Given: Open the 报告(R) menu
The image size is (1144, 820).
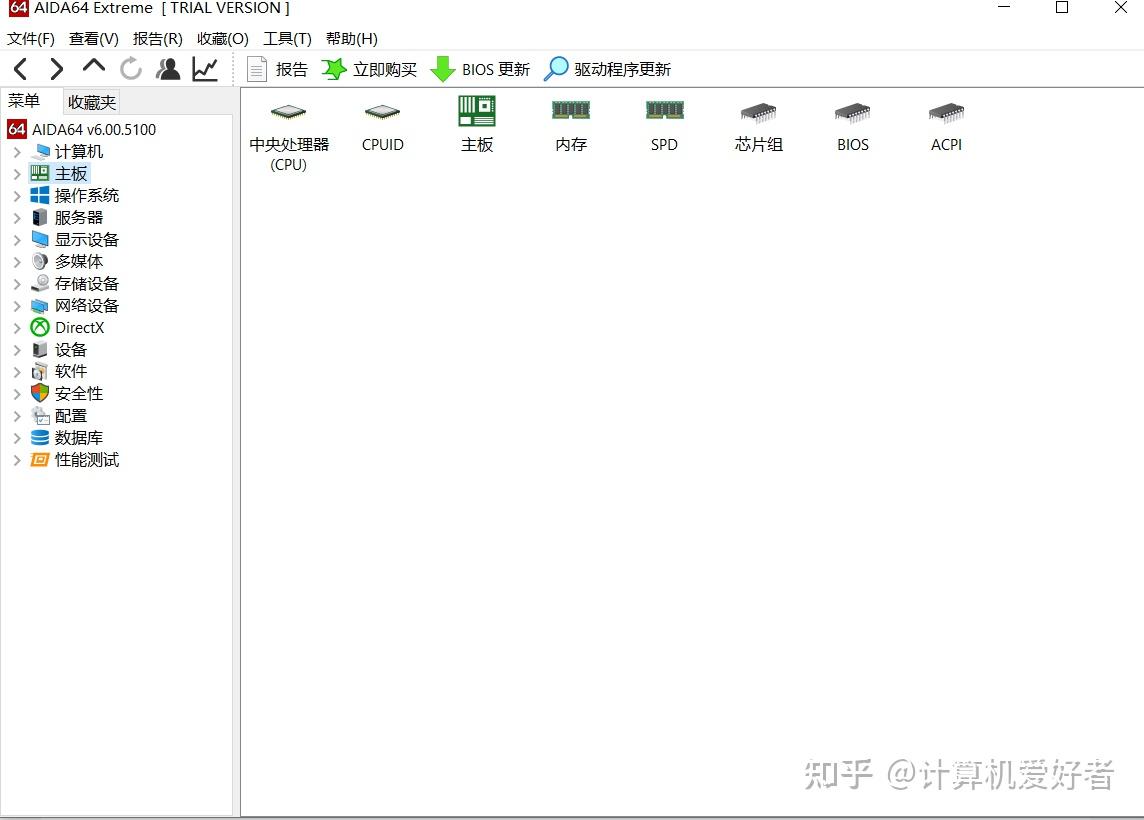Looking at the screenshot, I should (158, 39).
